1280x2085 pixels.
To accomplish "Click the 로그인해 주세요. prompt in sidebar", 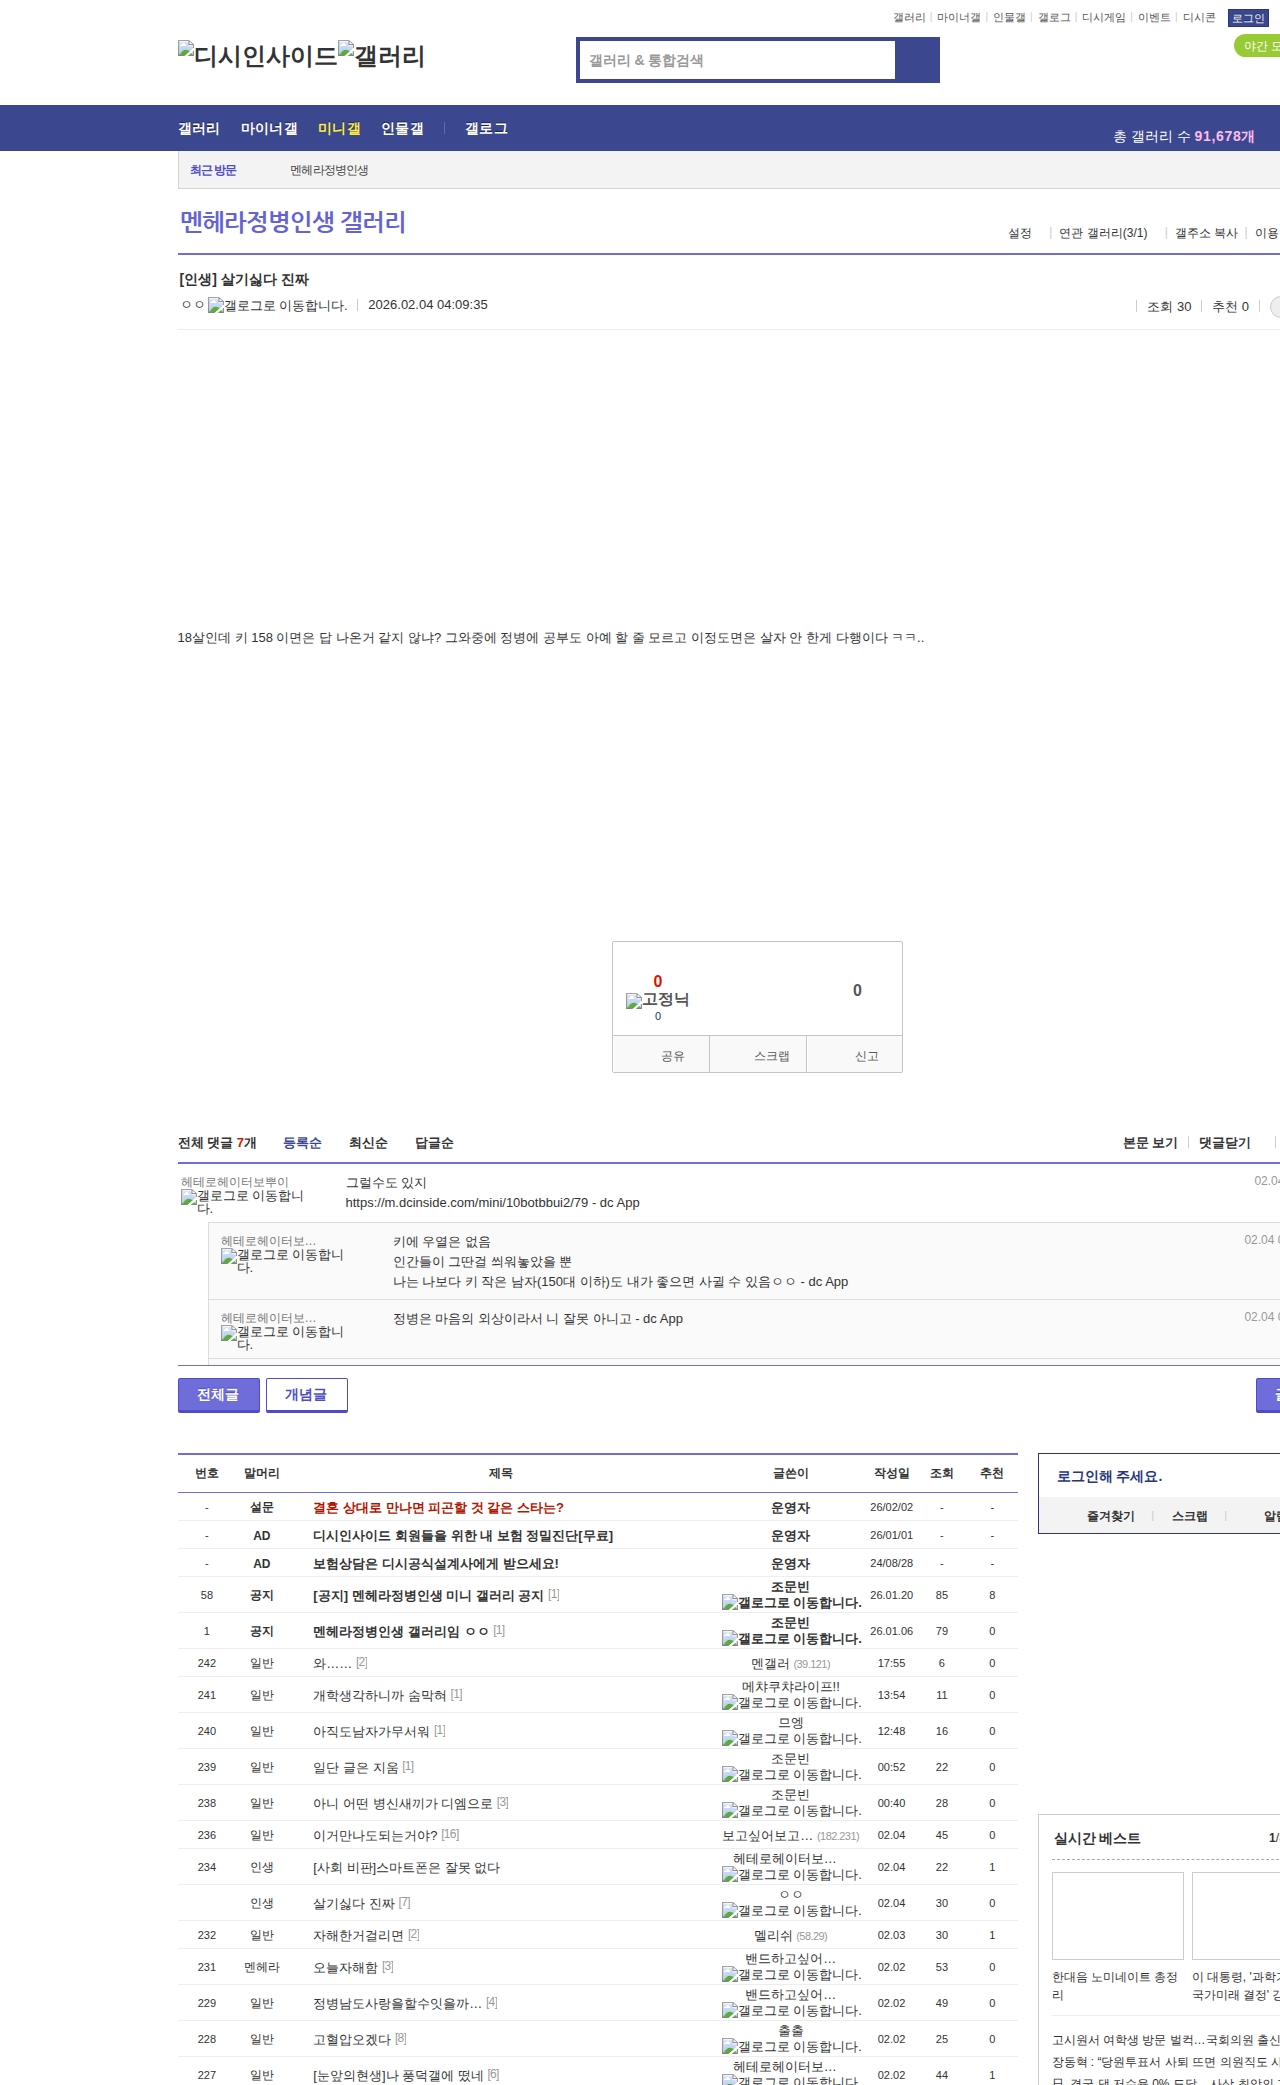I will tap(1109, 1477).
